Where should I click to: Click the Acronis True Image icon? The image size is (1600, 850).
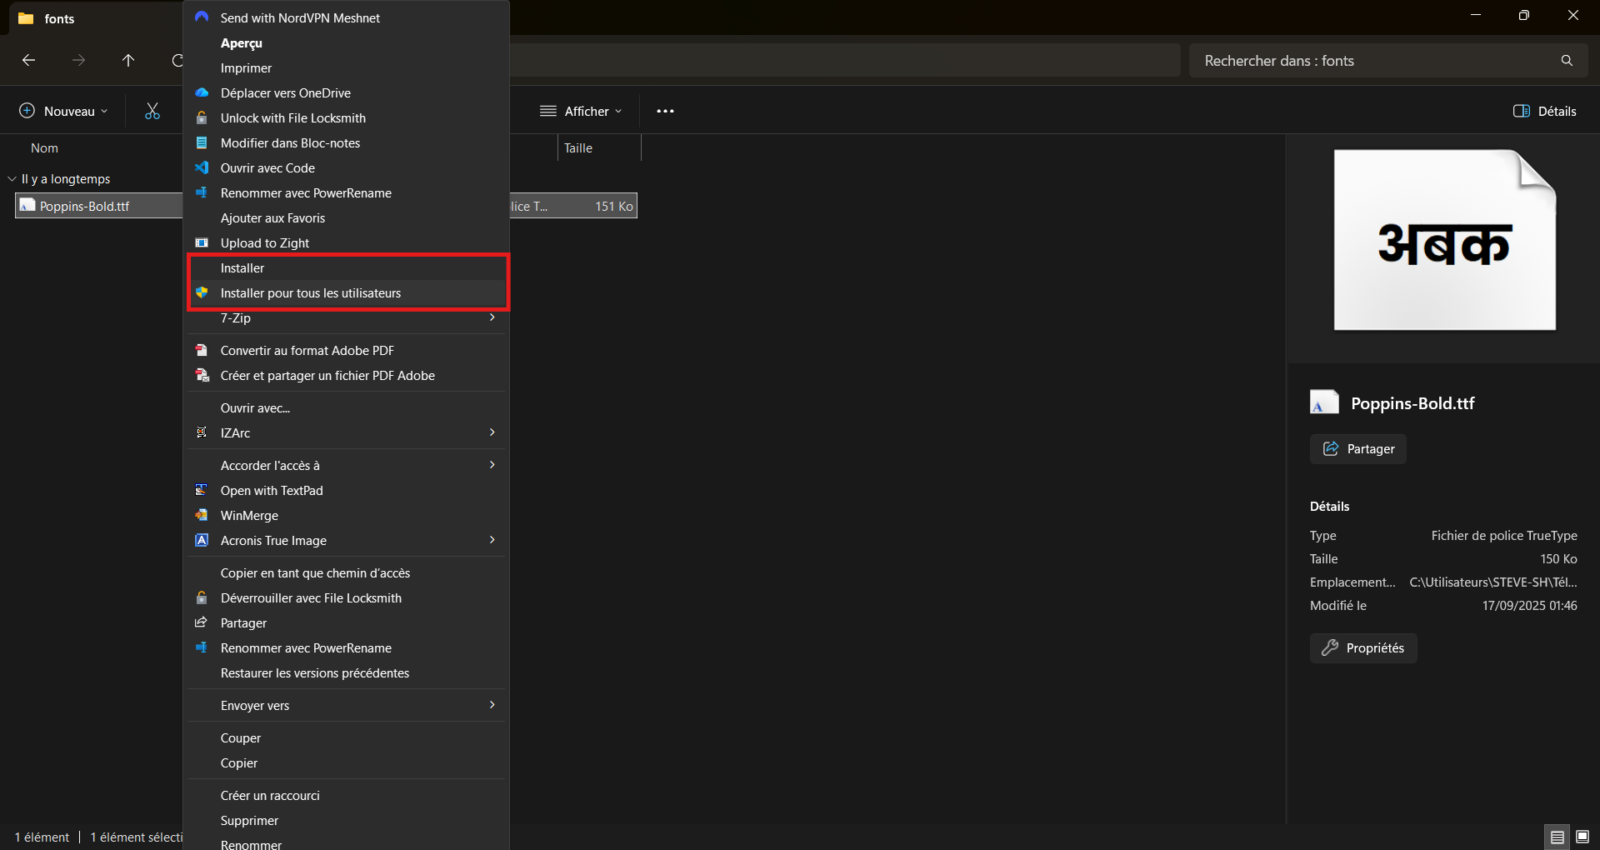pos(202,540)
